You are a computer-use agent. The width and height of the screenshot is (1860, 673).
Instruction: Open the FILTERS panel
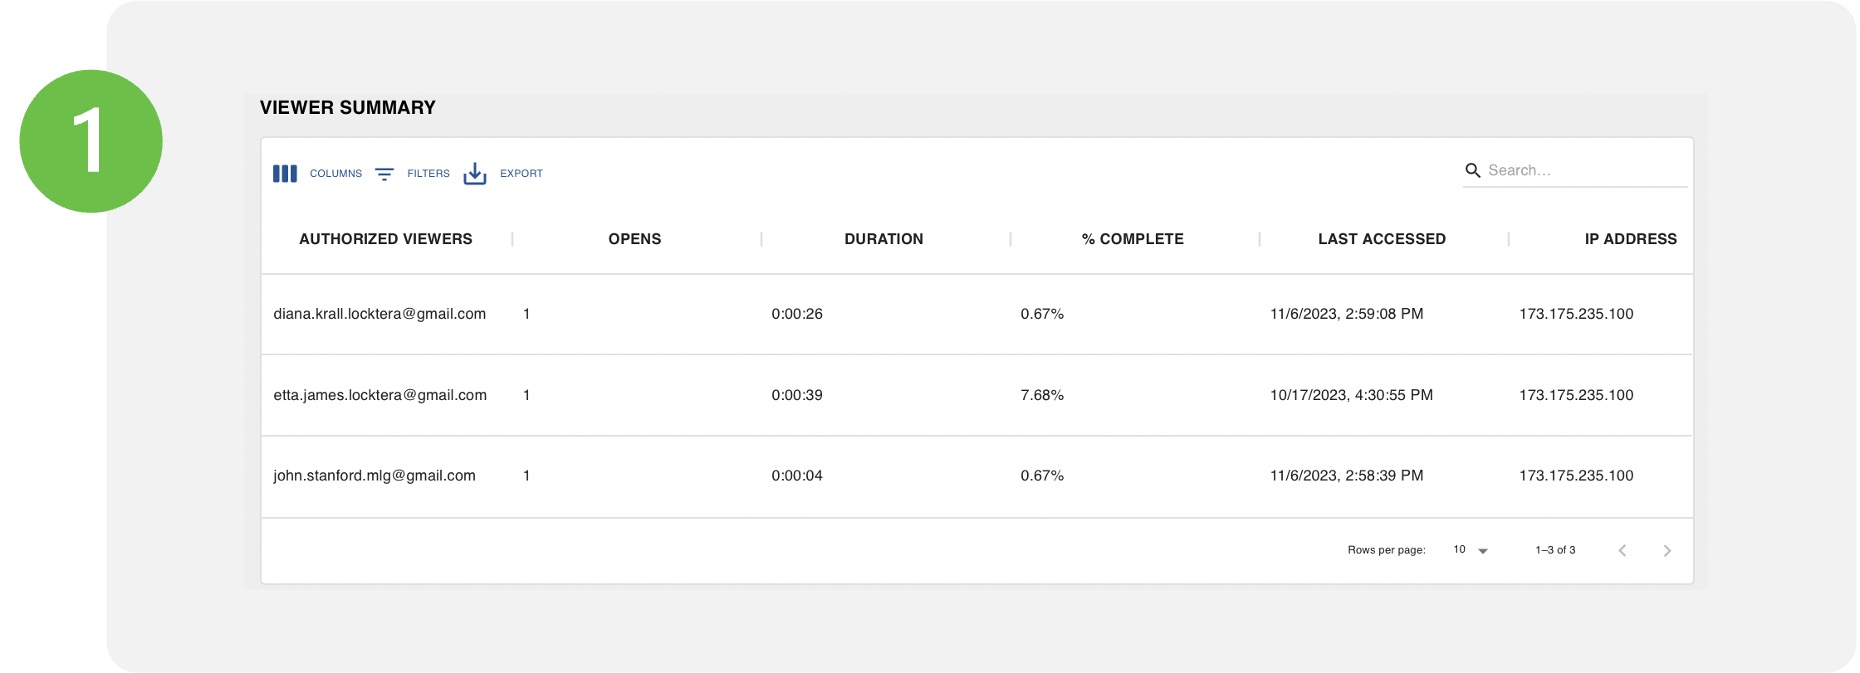428,174
